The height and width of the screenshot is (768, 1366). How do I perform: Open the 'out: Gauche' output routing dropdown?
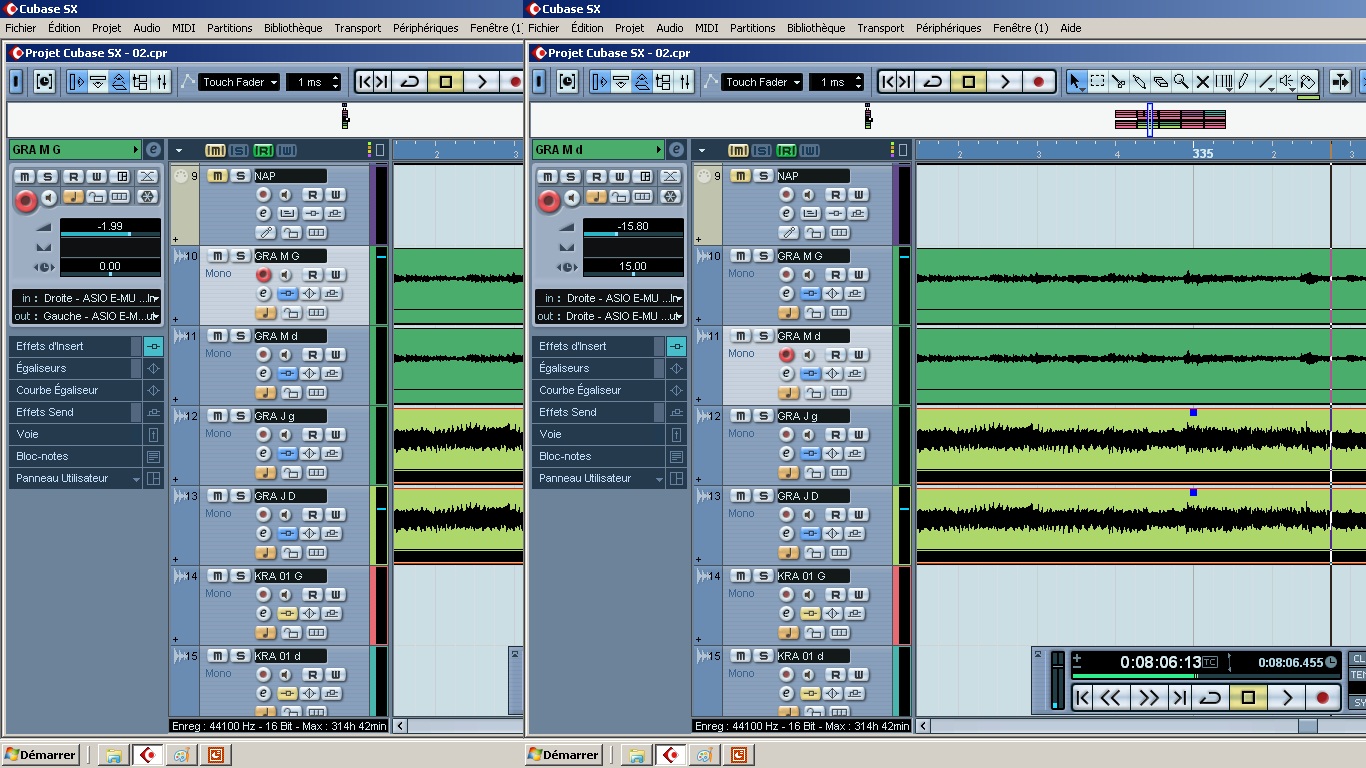pos(86,316)
